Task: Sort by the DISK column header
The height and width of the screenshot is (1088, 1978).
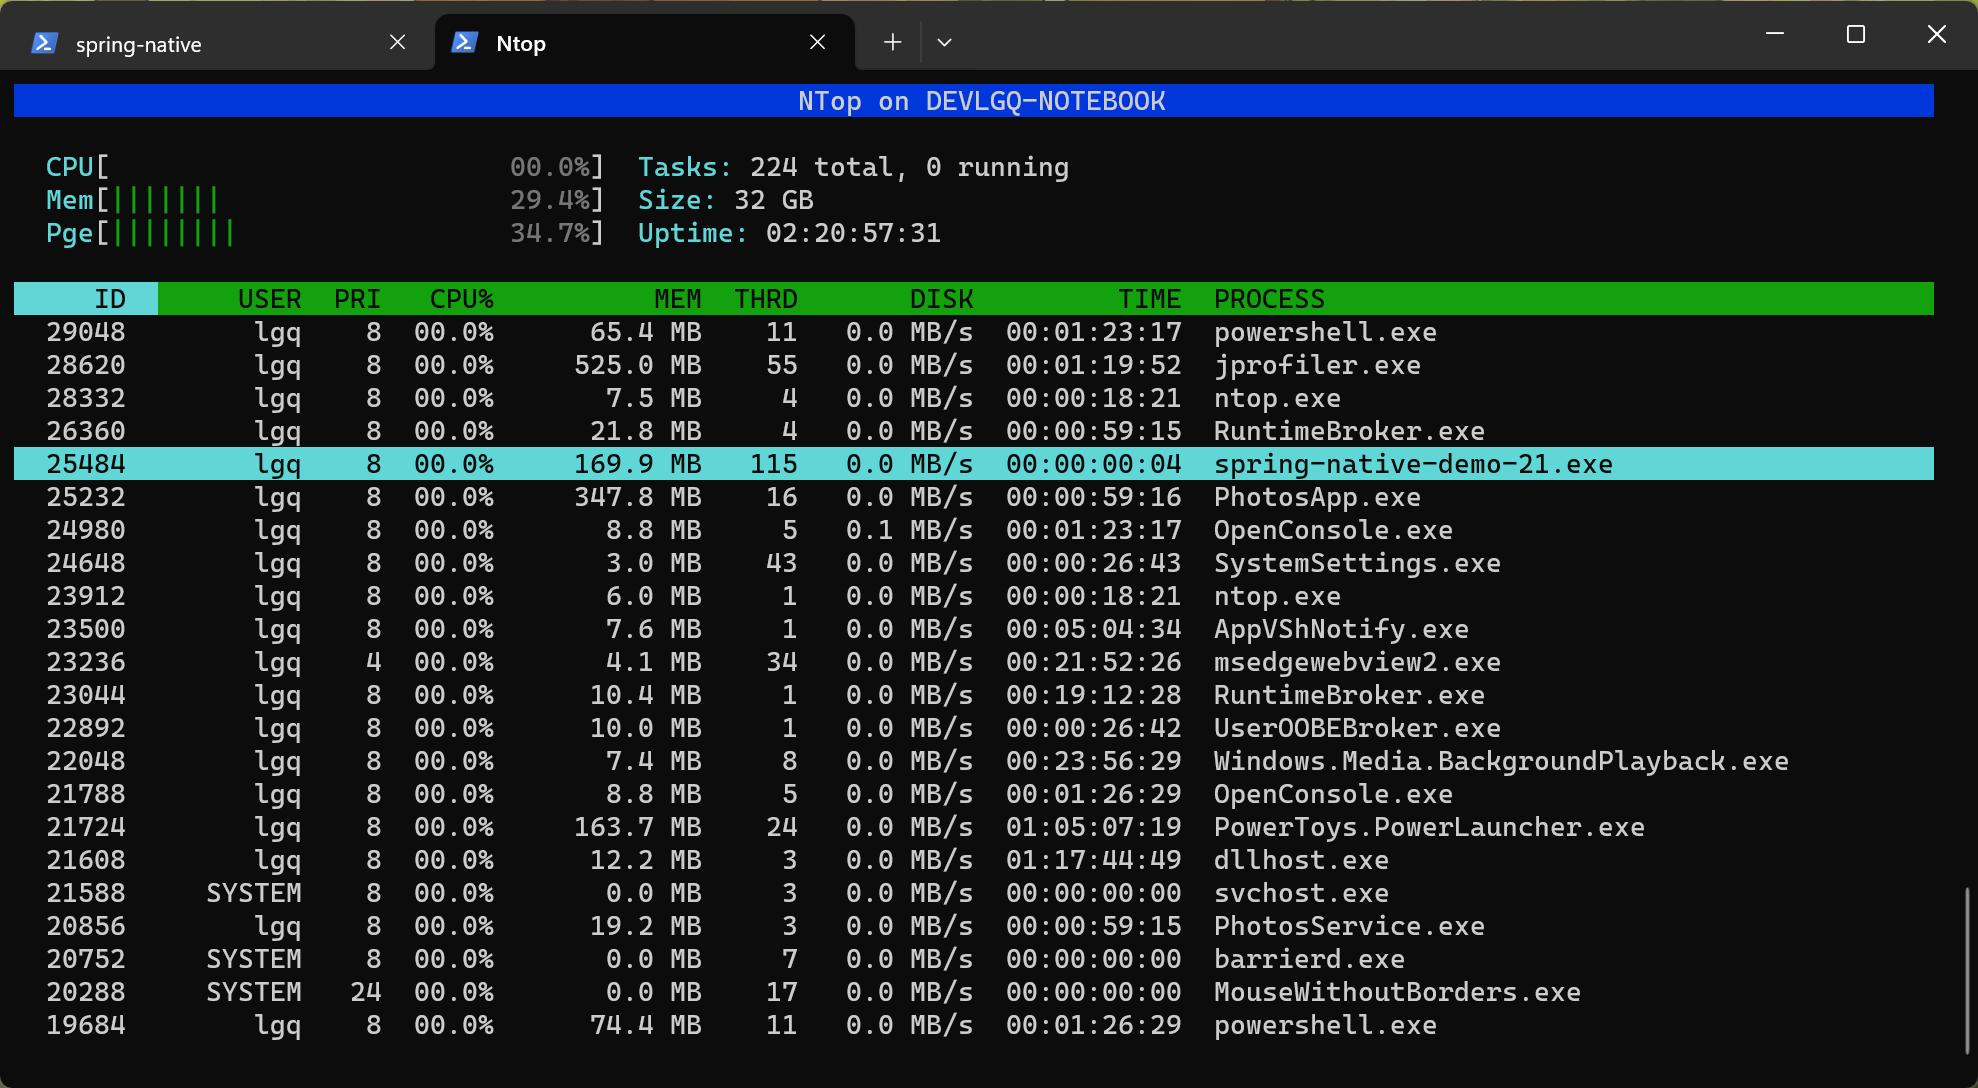Action: point(941,299)
